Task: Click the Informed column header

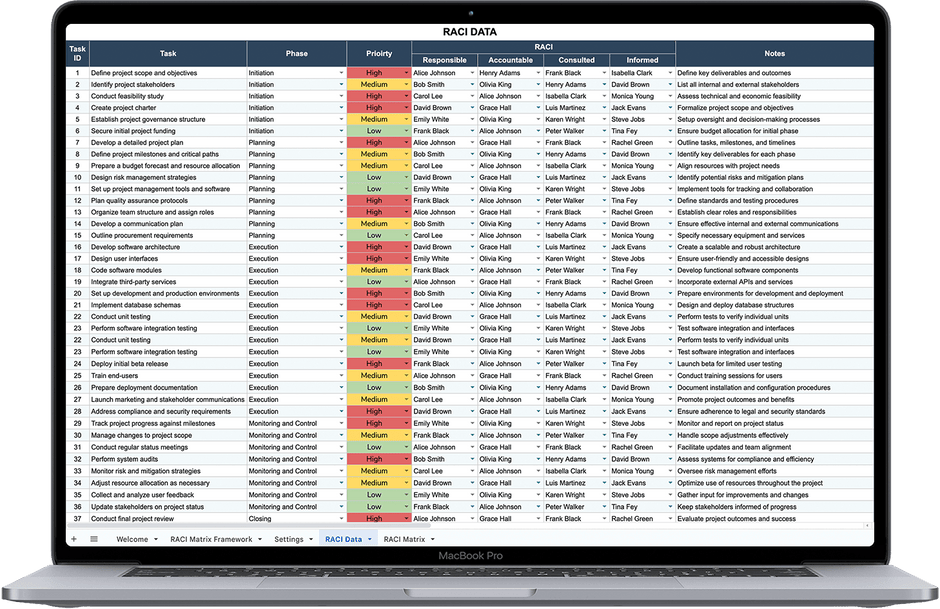Action: (x=642, y=60)
